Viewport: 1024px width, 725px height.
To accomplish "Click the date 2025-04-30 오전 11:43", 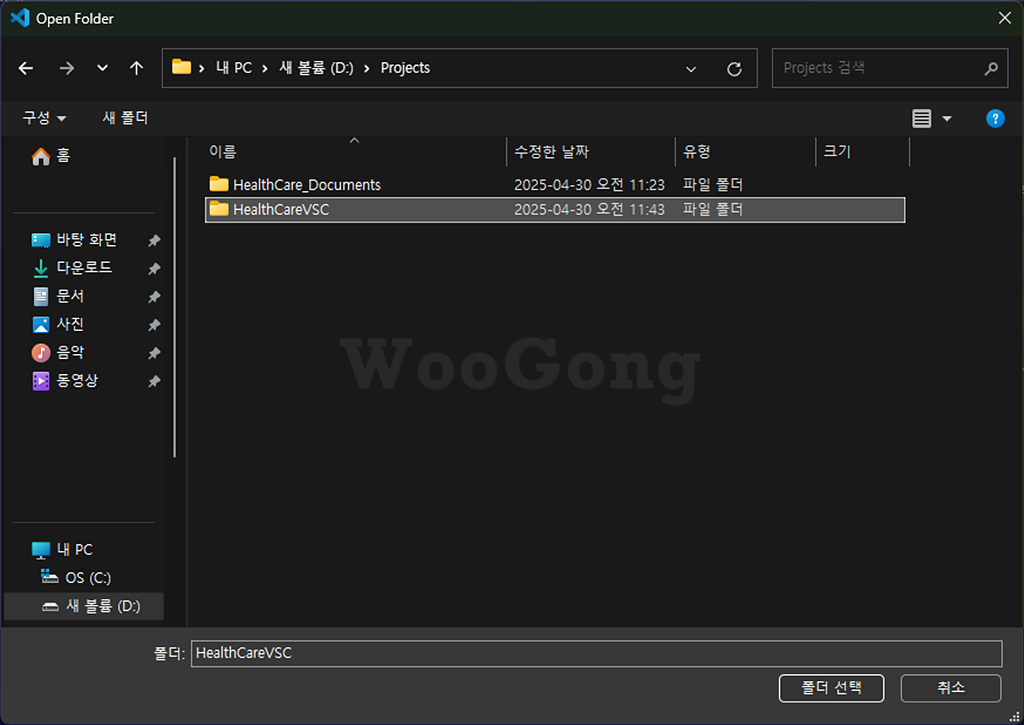I will tap(589, 210).
